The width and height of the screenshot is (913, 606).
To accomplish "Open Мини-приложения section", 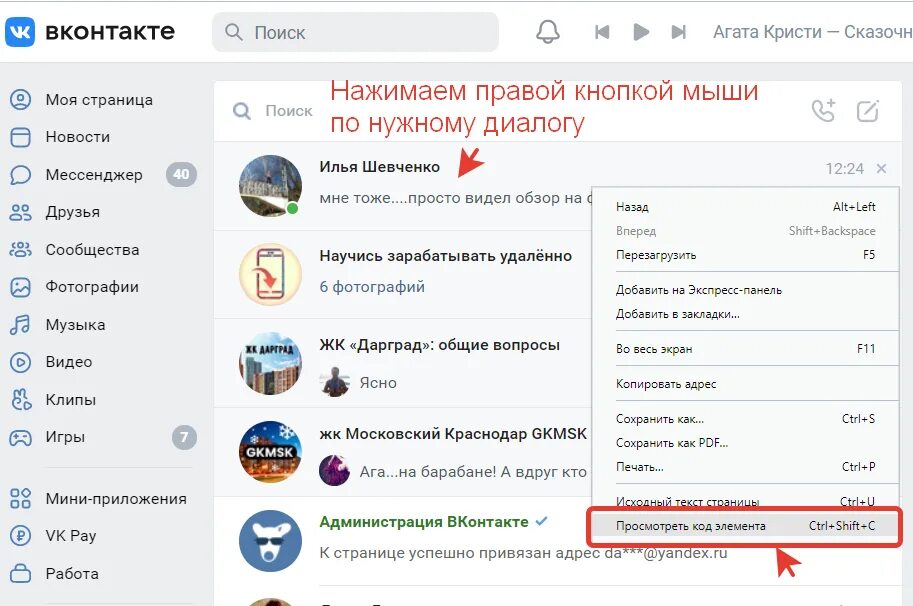I will coord(116,499).
